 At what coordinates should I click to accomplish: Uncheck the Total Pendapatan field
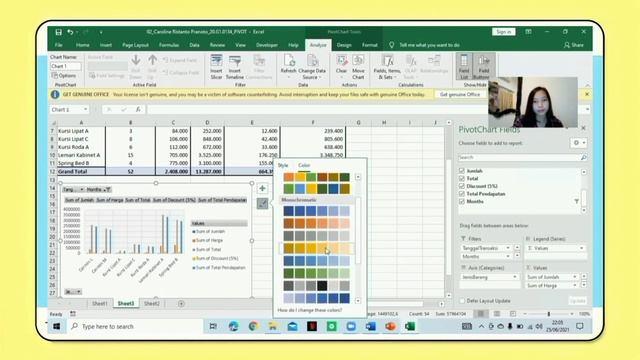click(462, 194)
